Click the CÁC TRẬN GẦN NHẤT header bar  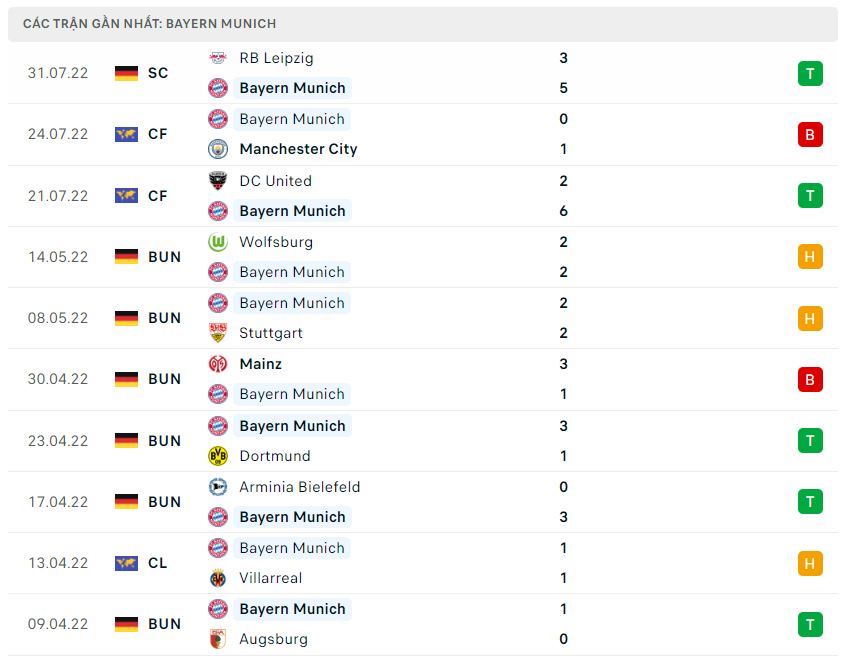point(424,22)
